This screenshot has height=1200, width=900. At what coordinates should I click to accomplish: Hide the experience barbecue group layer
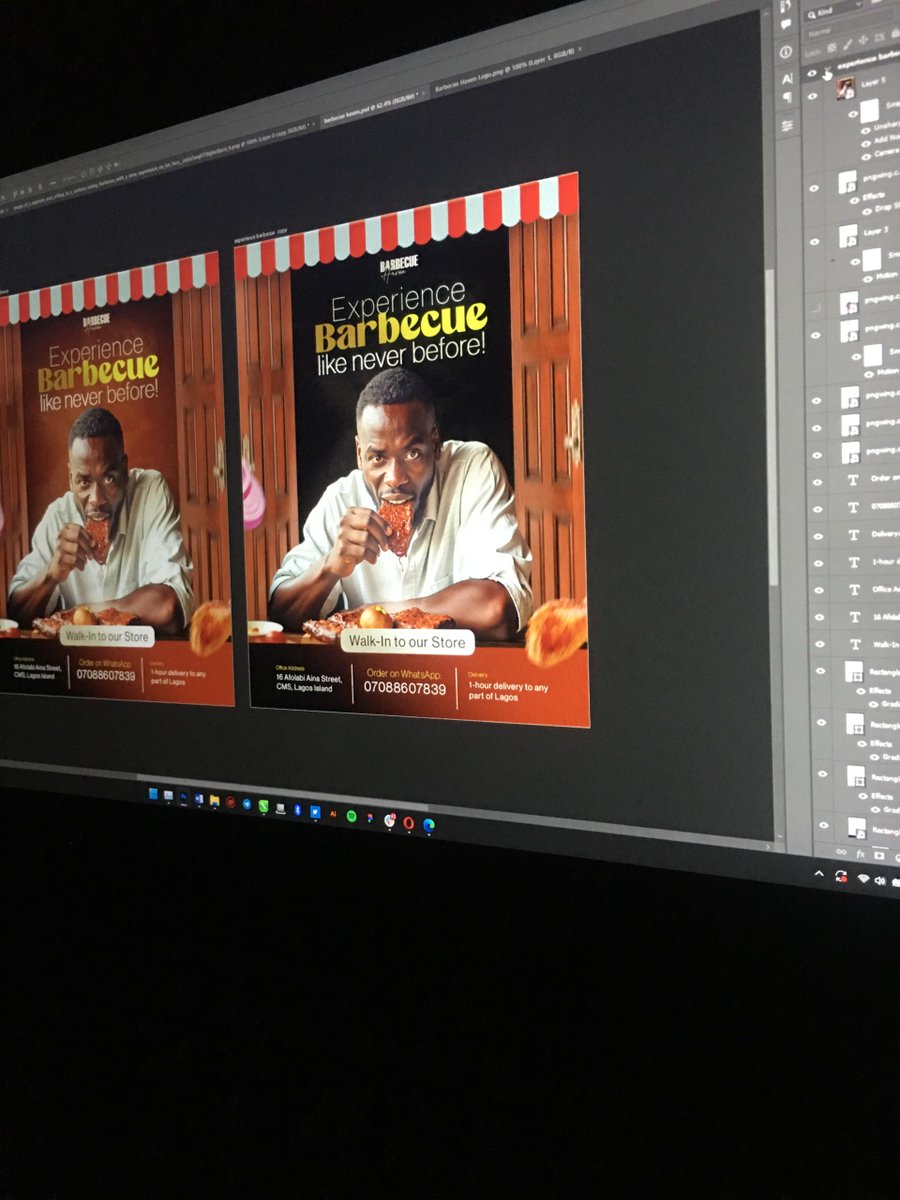click(x=812, y=73)
